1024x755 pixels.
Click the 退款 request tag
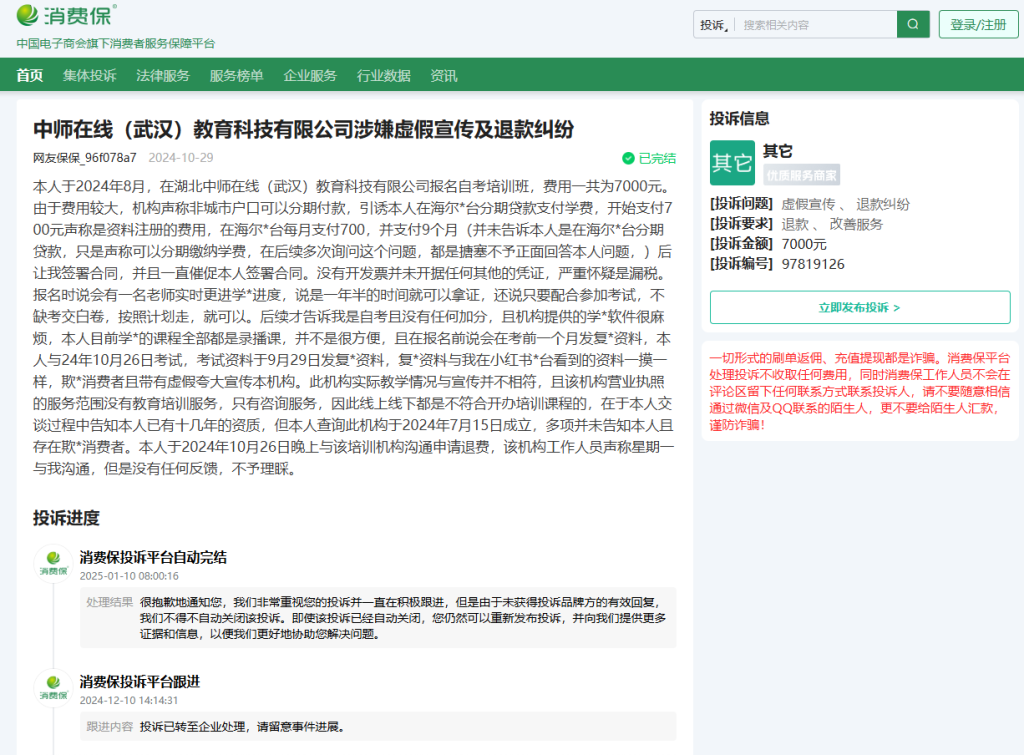pyautogui.click(x=795, y=224)
